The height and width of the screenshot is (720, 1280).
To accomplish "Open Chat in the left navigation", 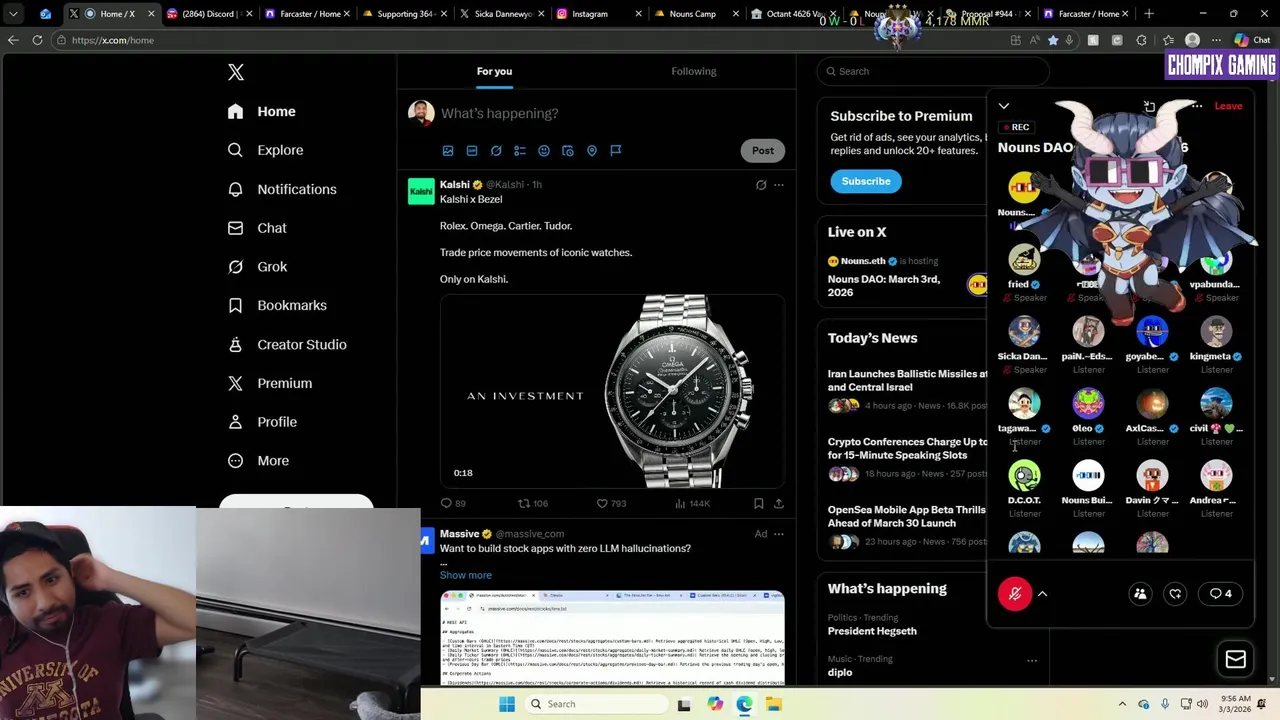I will 257,228.
